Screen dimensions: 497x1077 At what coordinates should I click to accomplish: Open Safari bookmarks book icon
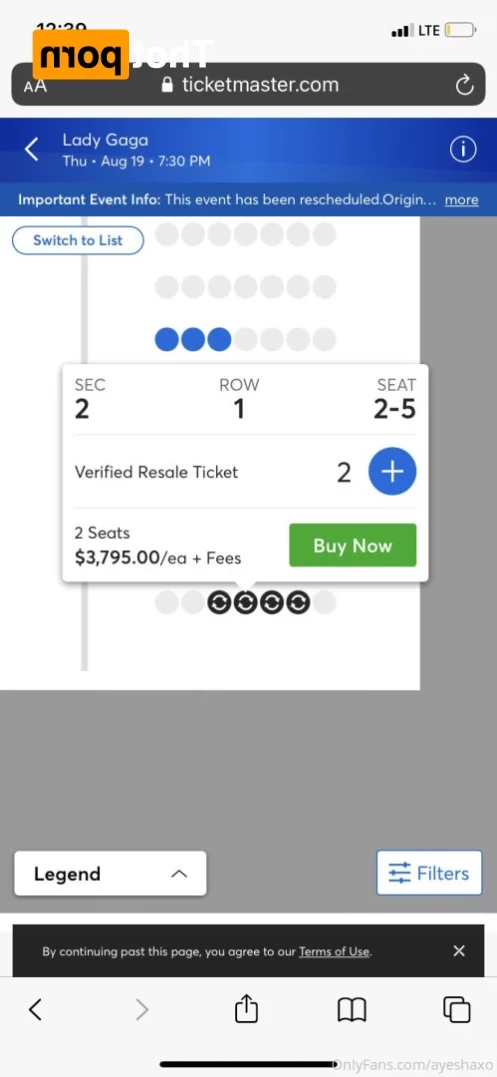[x=352, y=1010]
